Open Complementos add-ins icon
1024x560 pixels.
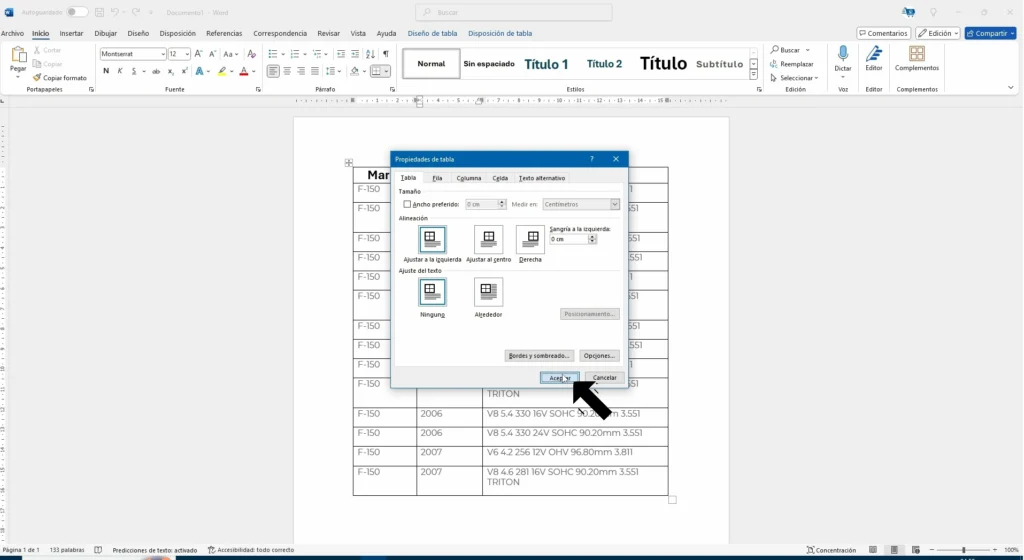[x=917, y=54]
